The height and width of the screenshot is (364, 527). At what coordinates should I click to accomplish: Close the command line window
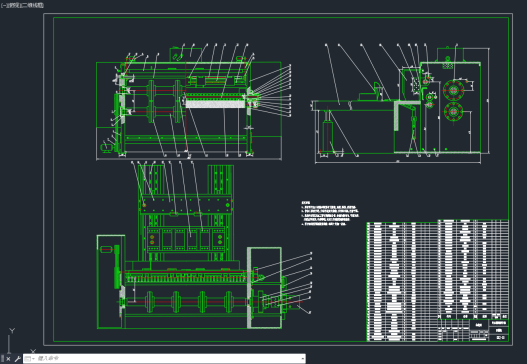click(8, 359)
